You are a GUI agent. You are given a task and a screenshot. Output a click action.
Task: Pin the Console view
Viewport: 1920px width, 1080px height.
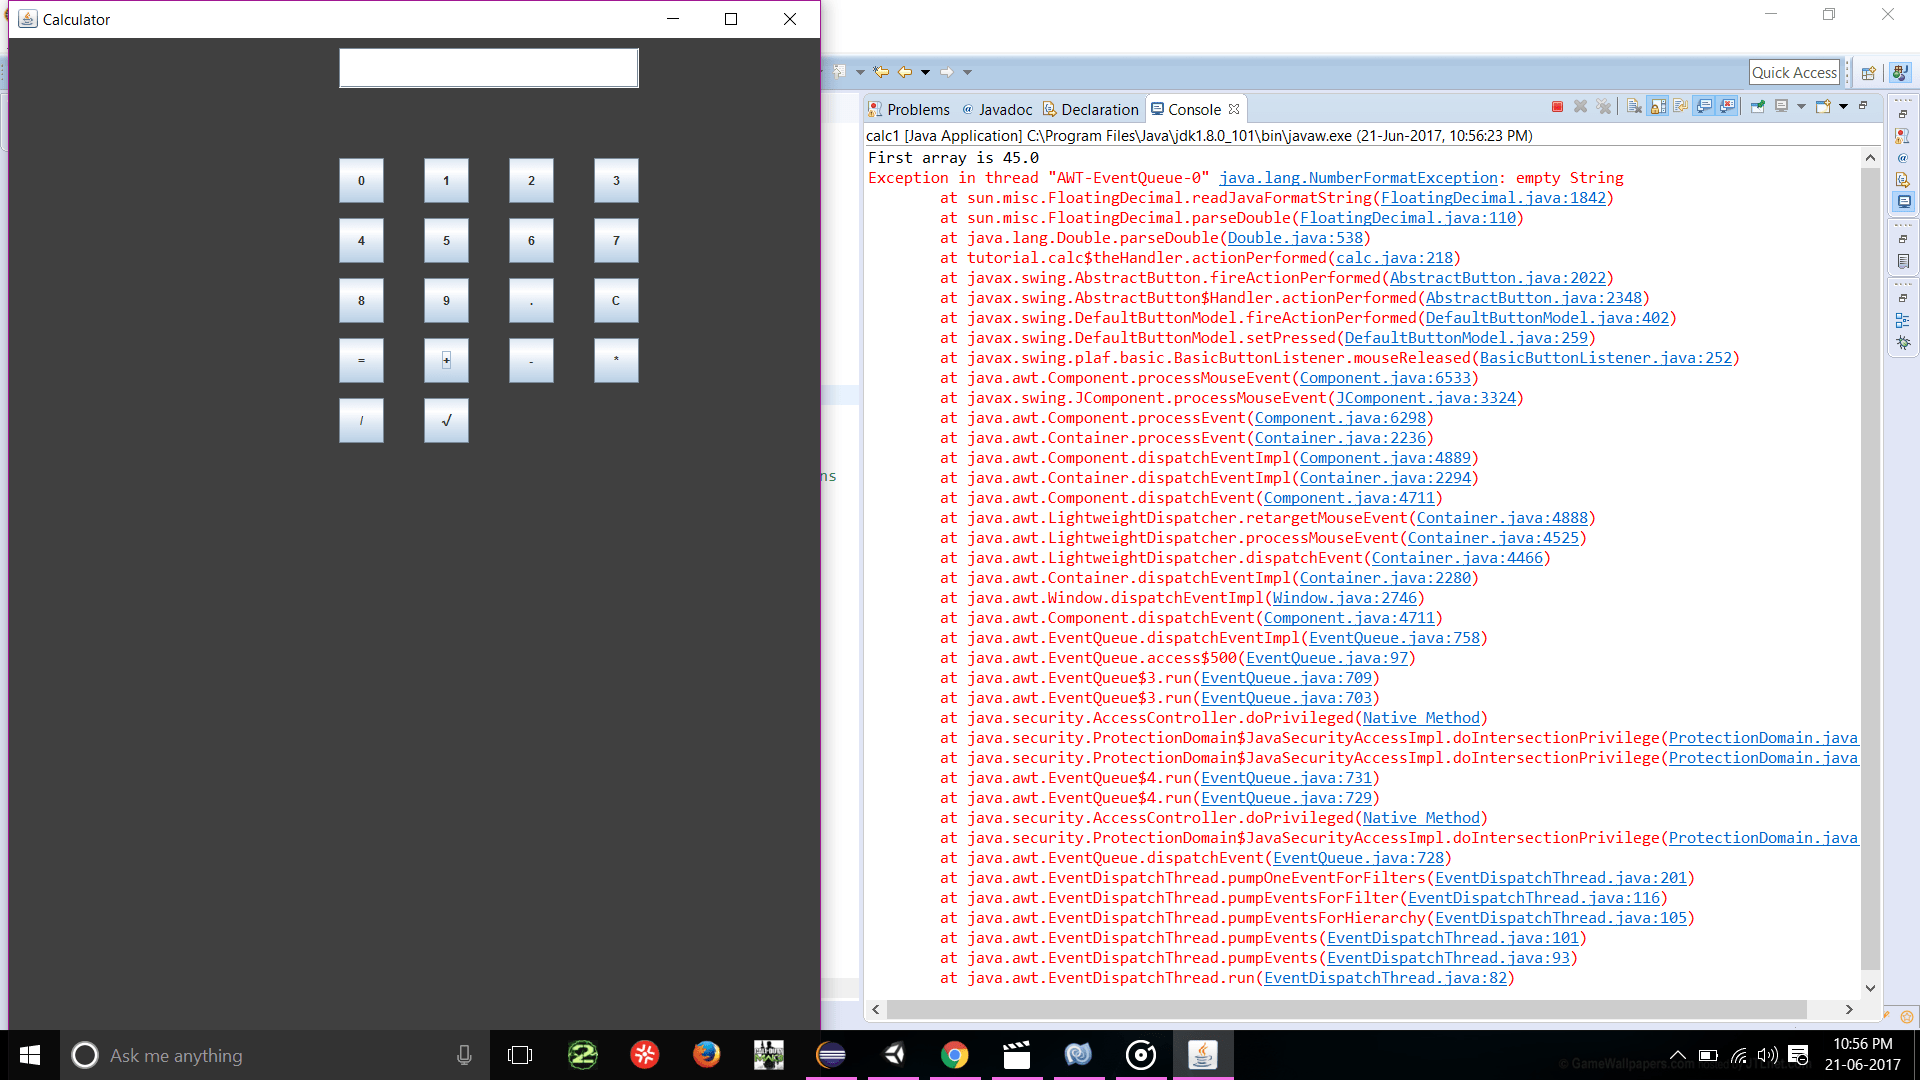pyautogui.click(x=1757, y=106)
